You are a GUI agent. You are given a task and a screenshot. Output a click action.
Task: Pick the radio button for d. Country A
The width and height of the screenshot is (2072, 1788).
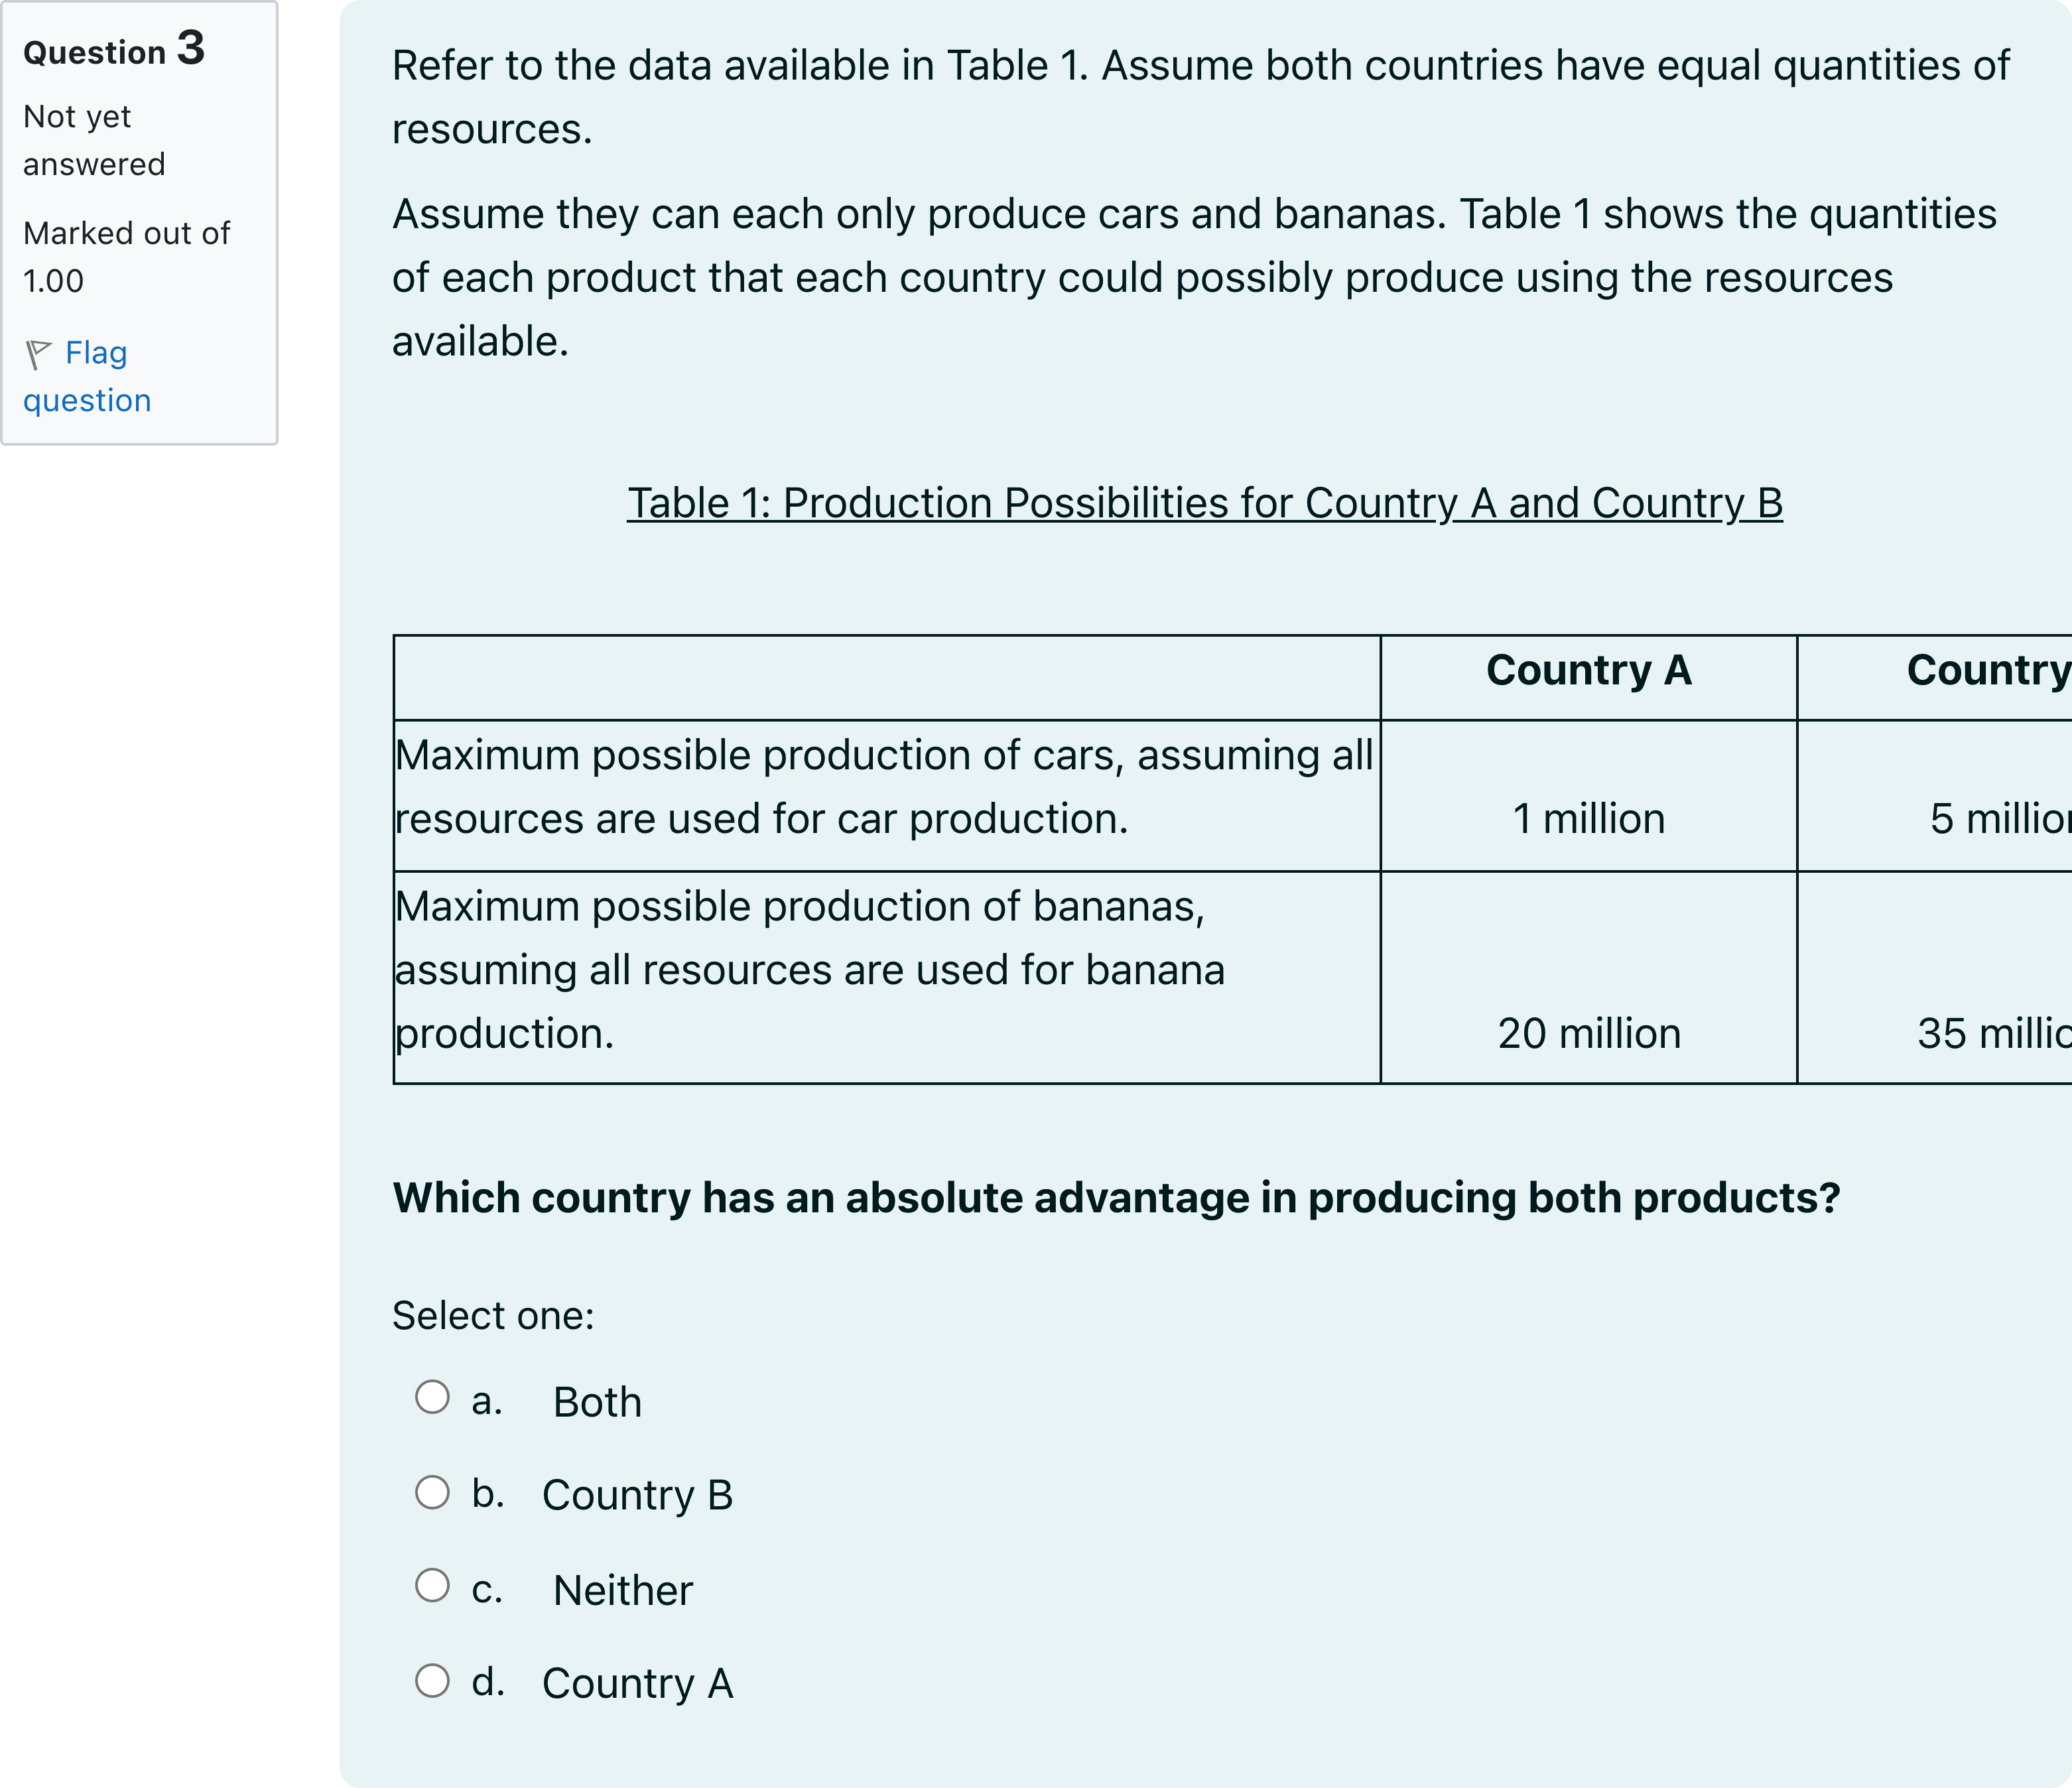432,1680
